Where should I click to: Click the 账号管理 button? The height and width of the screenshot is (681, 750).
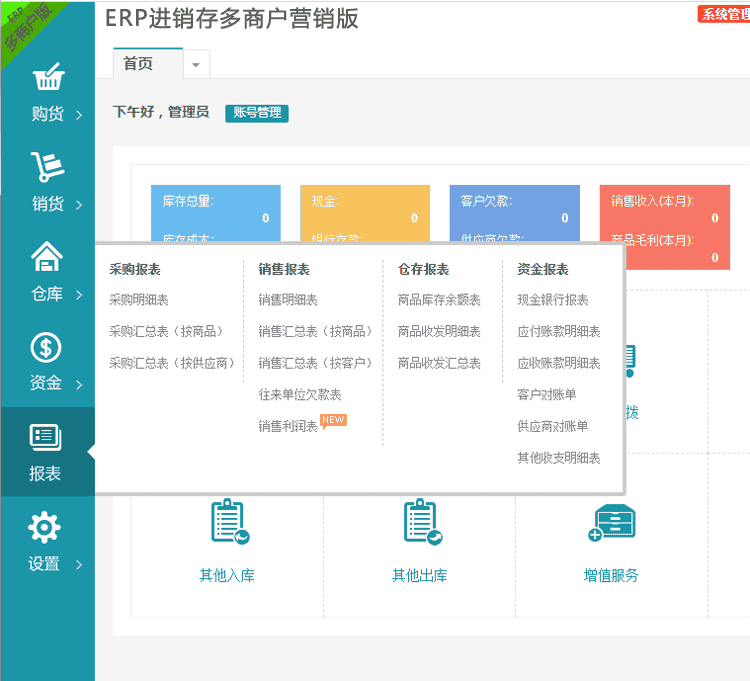tap(257, 113)
